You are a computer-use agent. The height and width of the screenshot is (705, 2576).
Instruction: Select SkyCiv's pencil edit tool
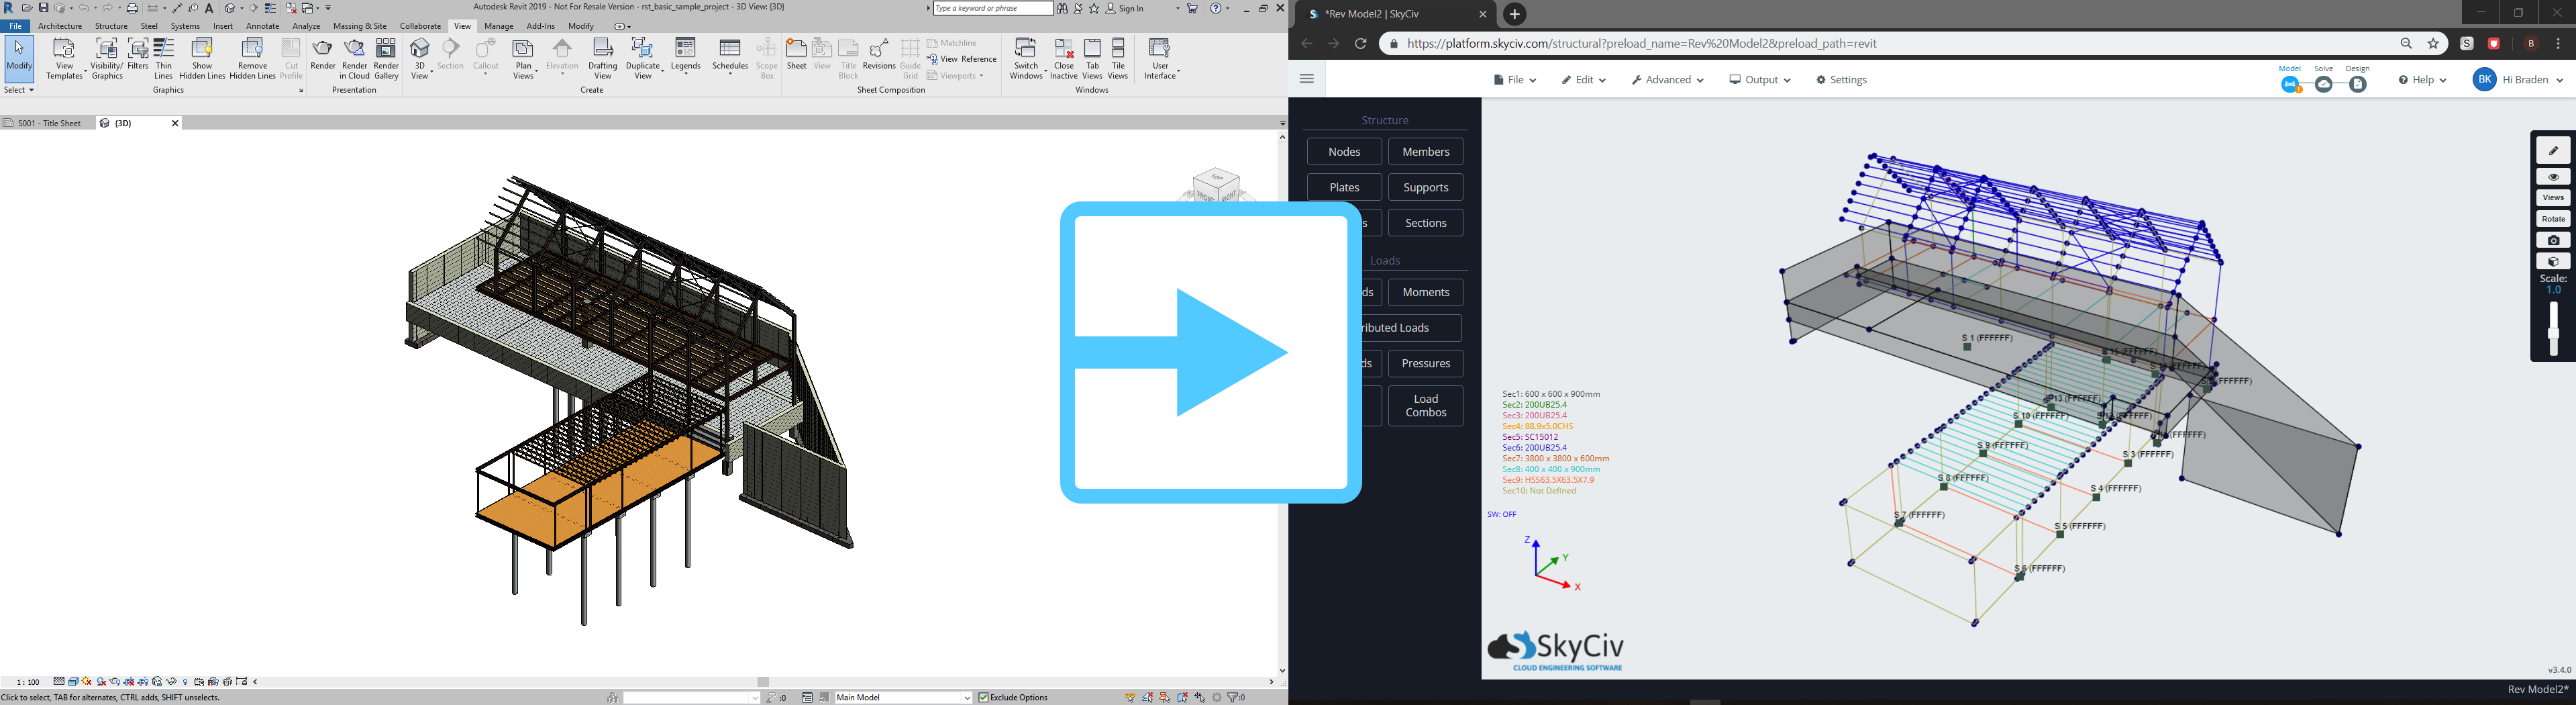(2554, 149)
